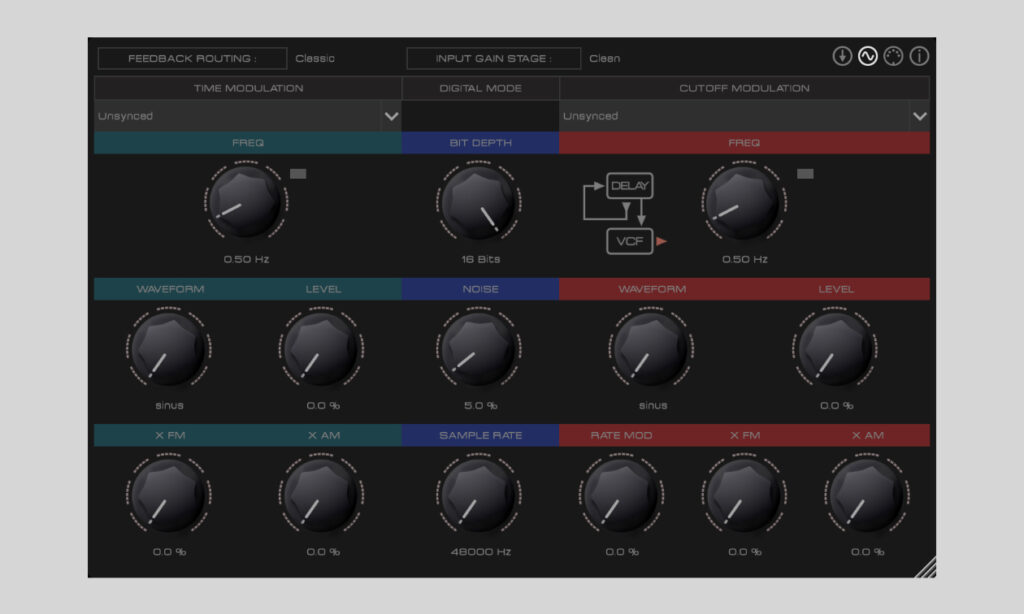Click the 16 Bits value
The height and width of the screenshot is (614, 1024).
coord(481,259)
